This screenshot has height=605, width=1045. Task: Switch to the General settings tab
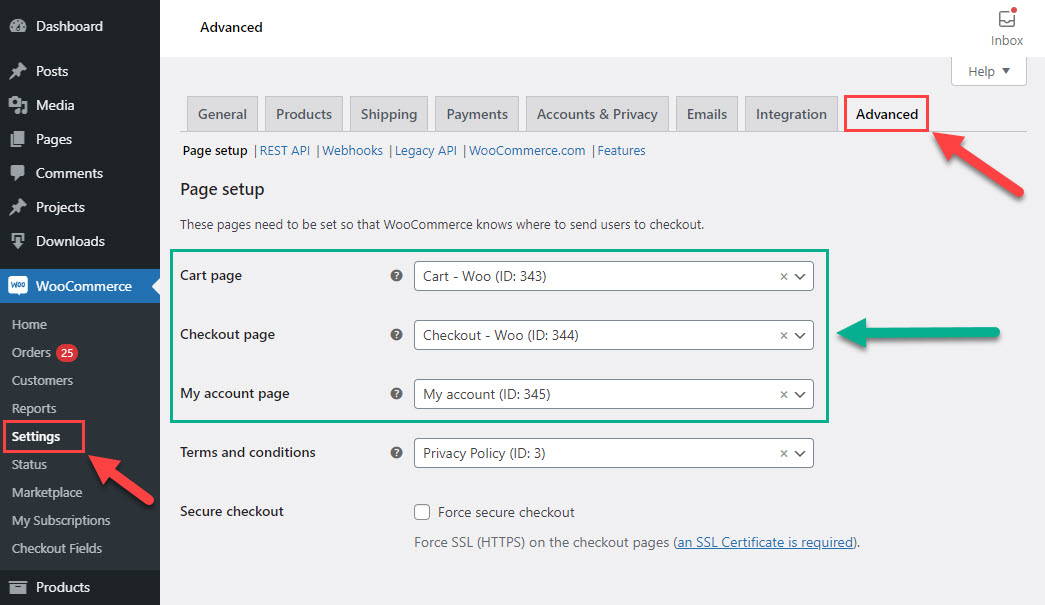pyautogui.click(x=222, y=114)
